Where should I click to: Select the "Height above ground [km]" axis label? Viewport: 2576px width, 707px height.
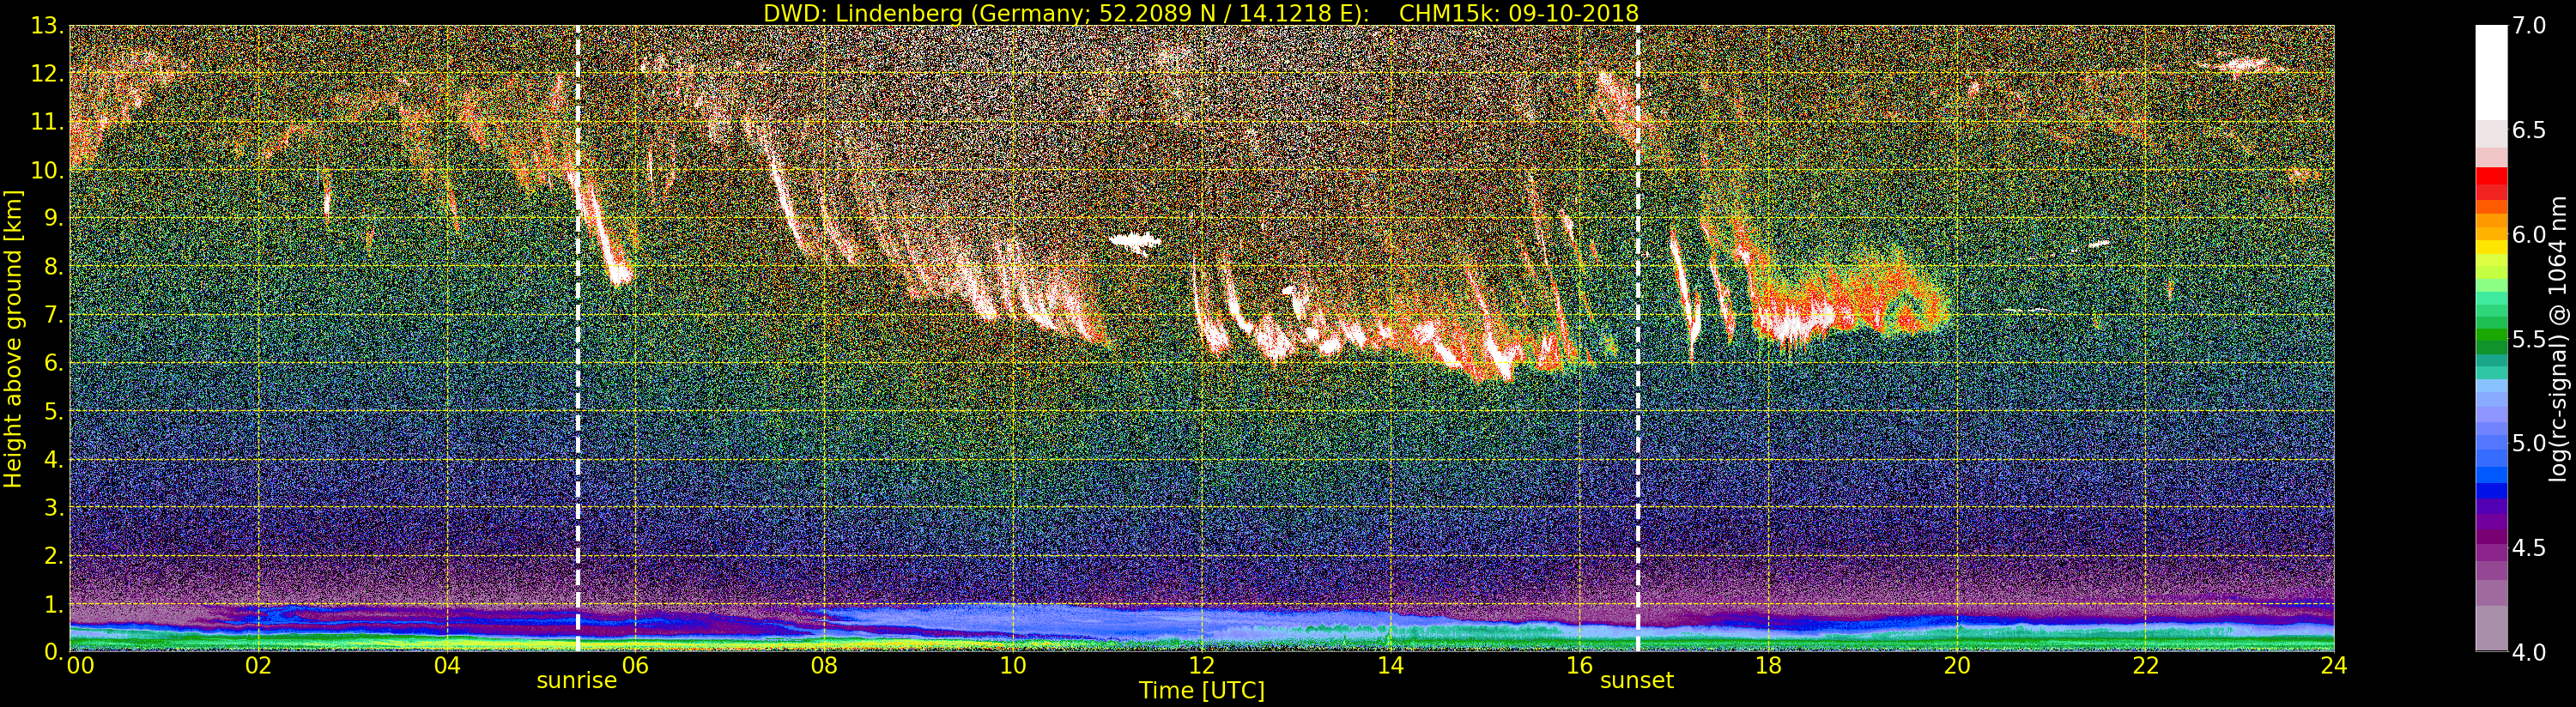coord(13,338)
